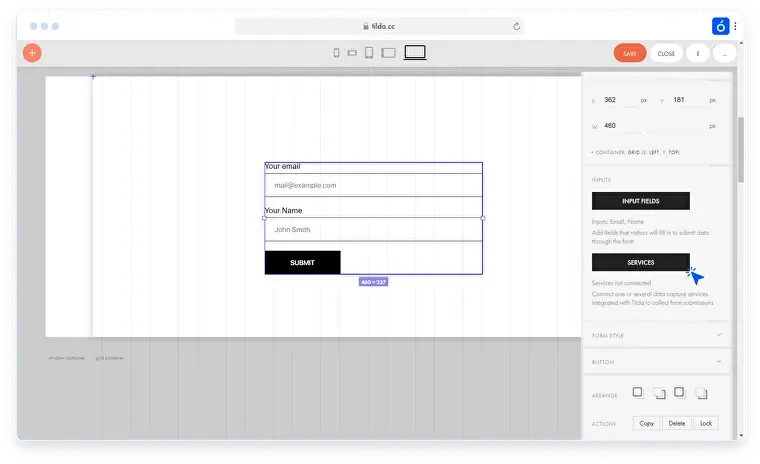
Task: Click the fourth Arrange layer-order icon
Action: [701, 393]
